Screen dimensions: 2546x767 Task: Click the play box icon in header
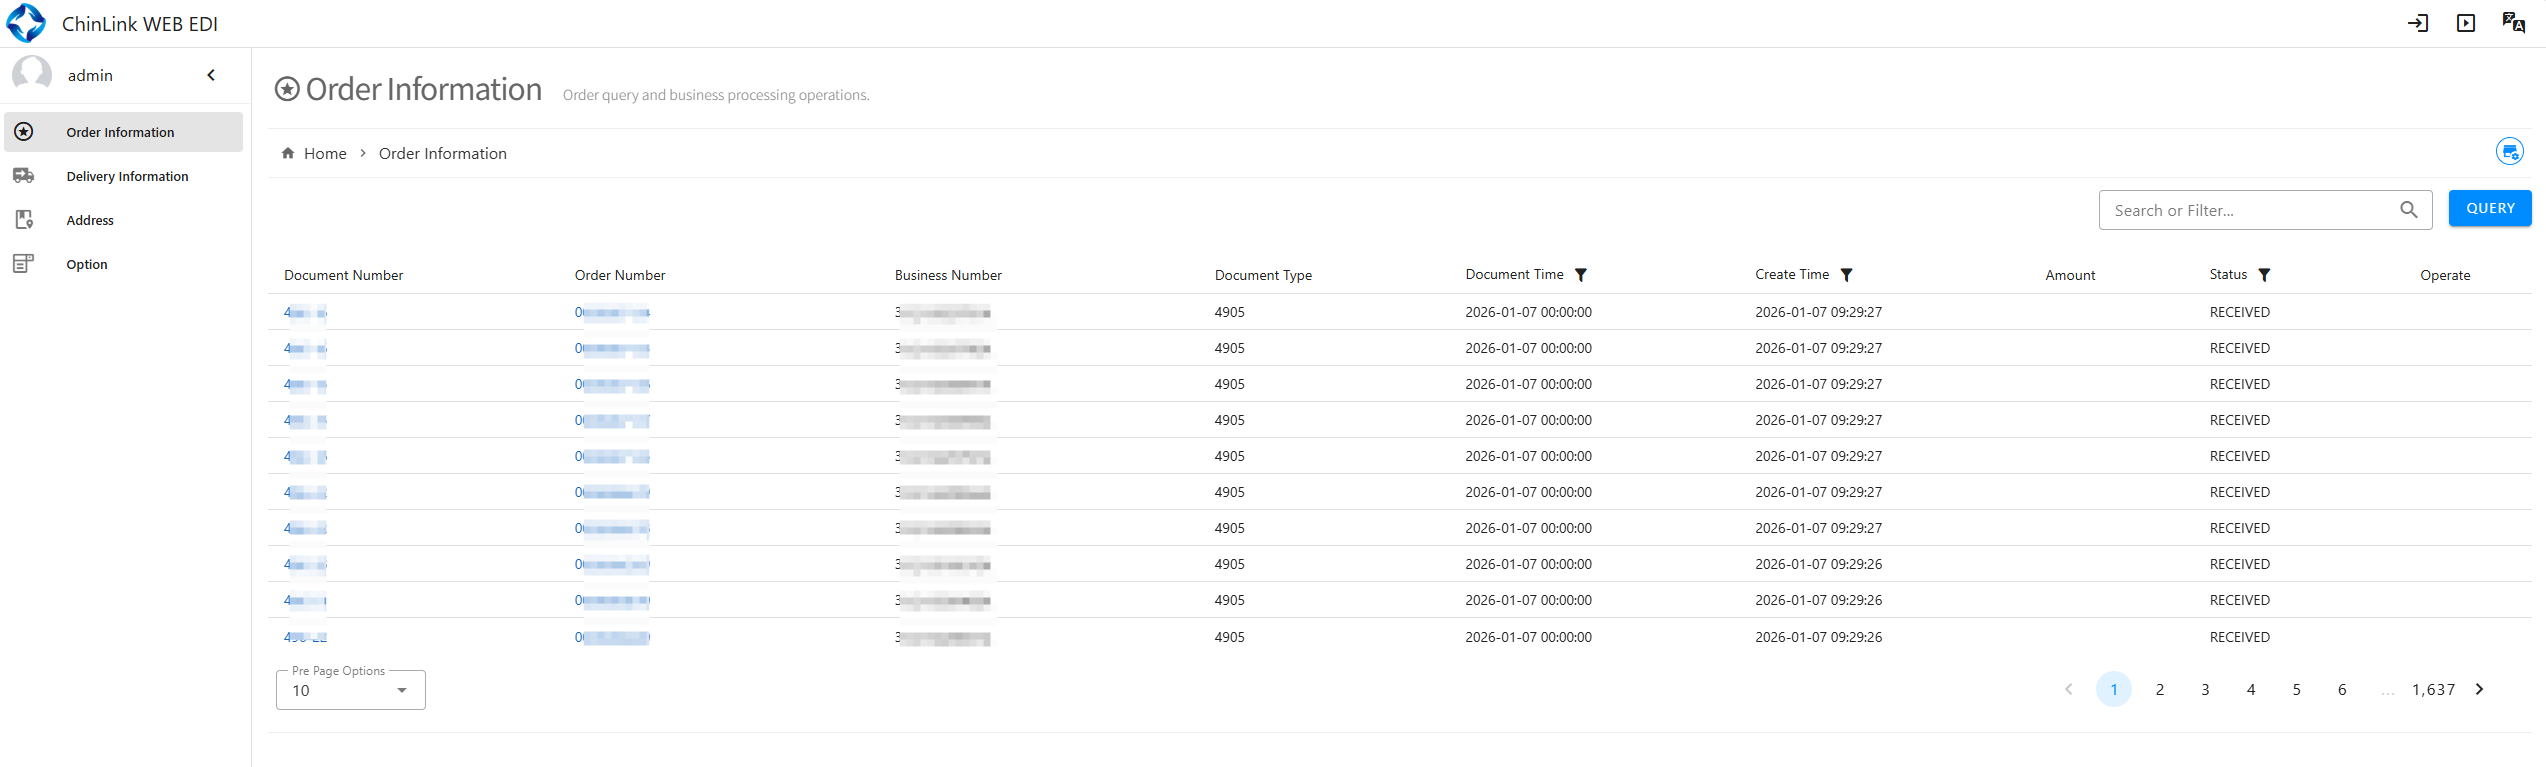(2465, 23)
